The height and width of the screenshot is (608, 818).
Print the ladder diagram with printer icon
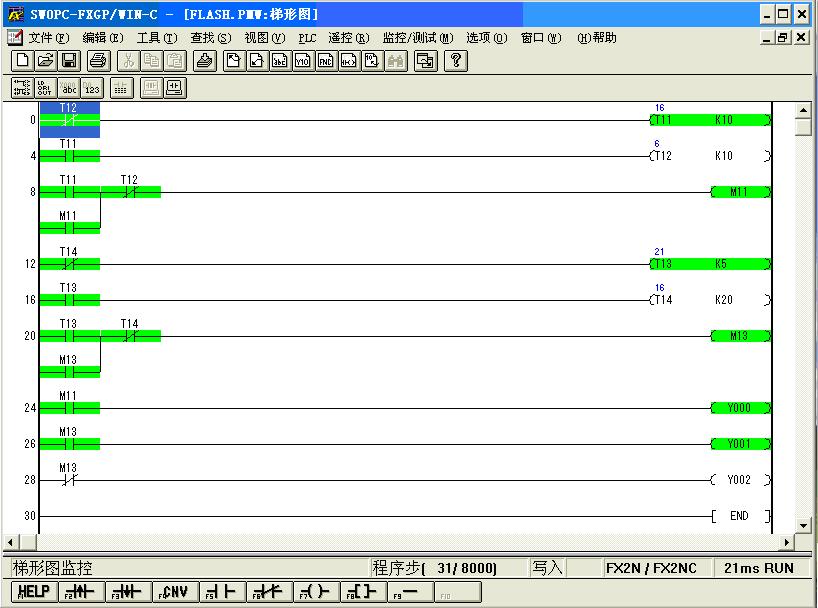click(98, 61)
